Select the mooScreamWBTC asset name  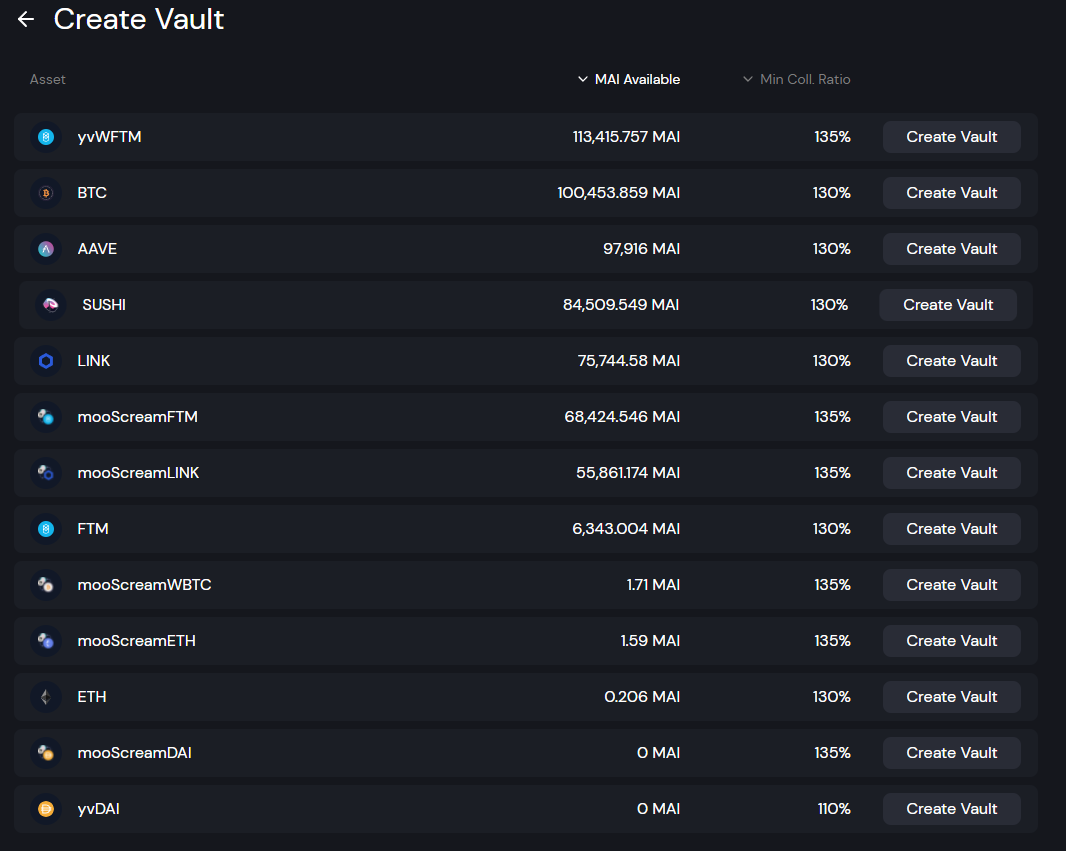click(x=144, y=585)
